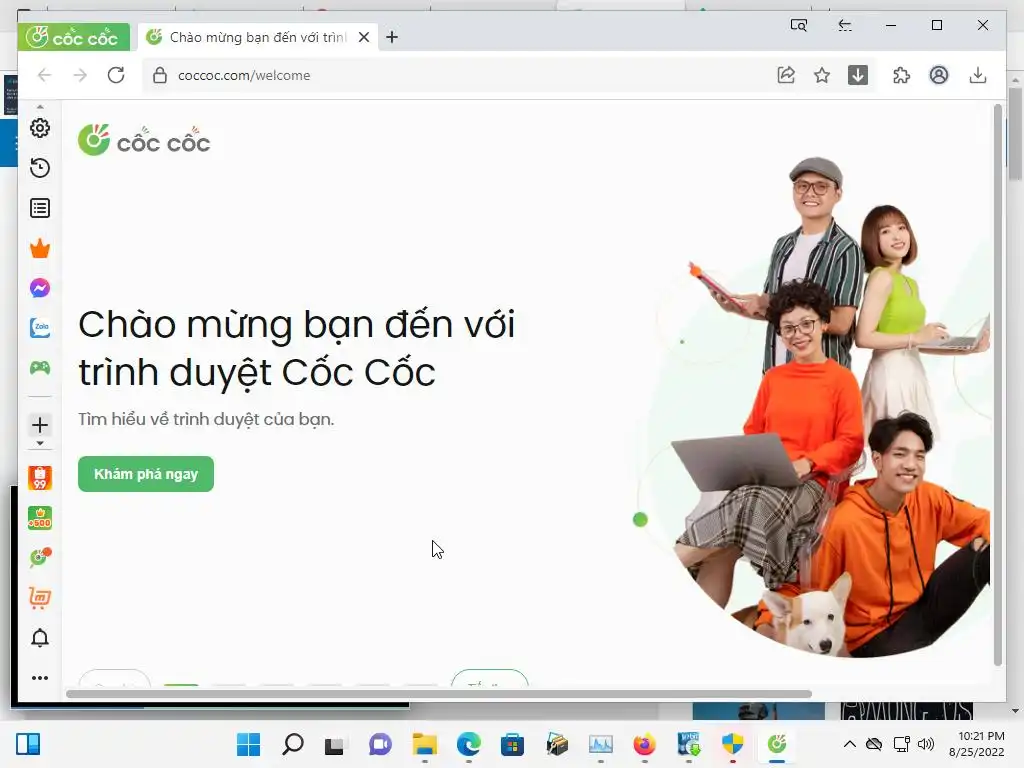Open the extensions puzzle menu
The width and height of the screenshot is (1024, 768).
pyautogui.click(x=901, y=75)
